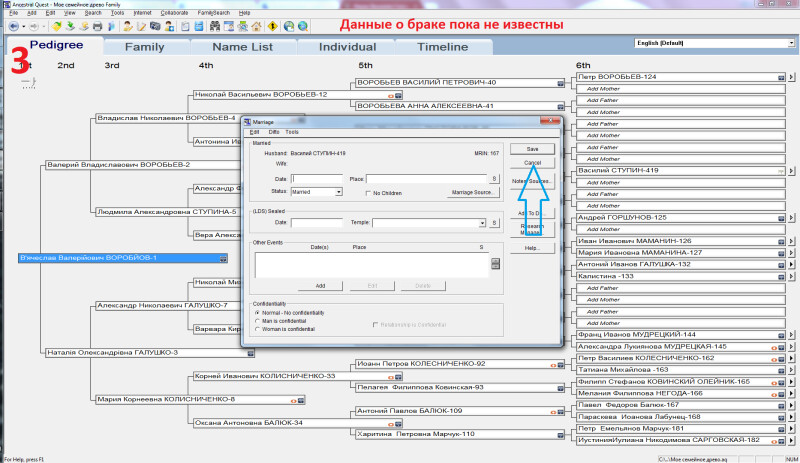
Task: Open the FamilySearch menu
Action: [213, 13]
